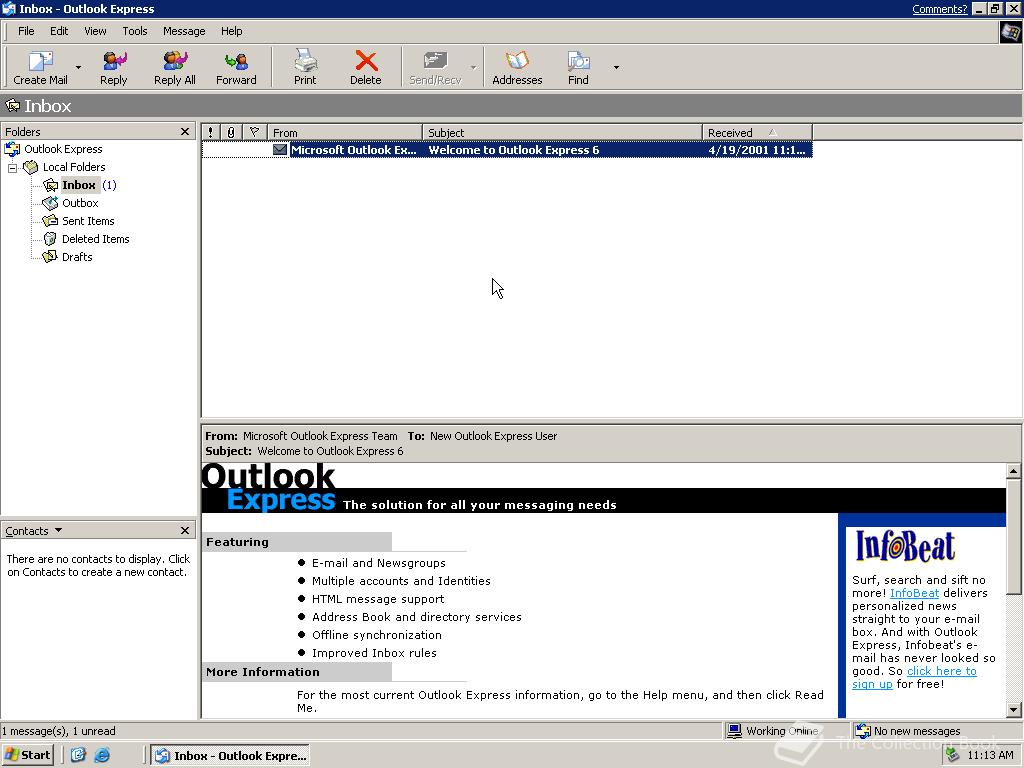Select message "Welcome to Outlook Express 6"
Screen dimensions: 1024x768
pos(513,150)
